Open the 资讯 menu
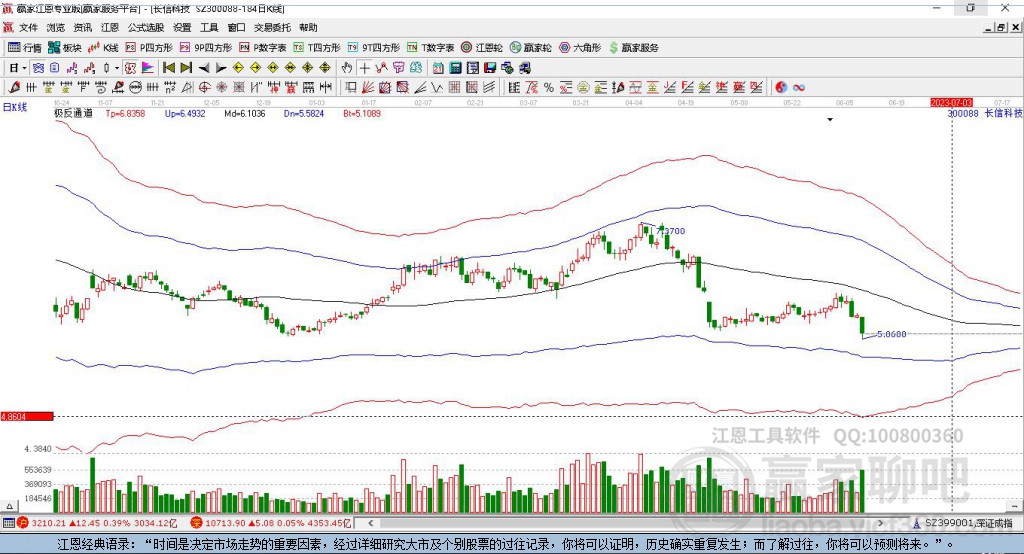1024x554 pixels. click(x=82, y=27)
